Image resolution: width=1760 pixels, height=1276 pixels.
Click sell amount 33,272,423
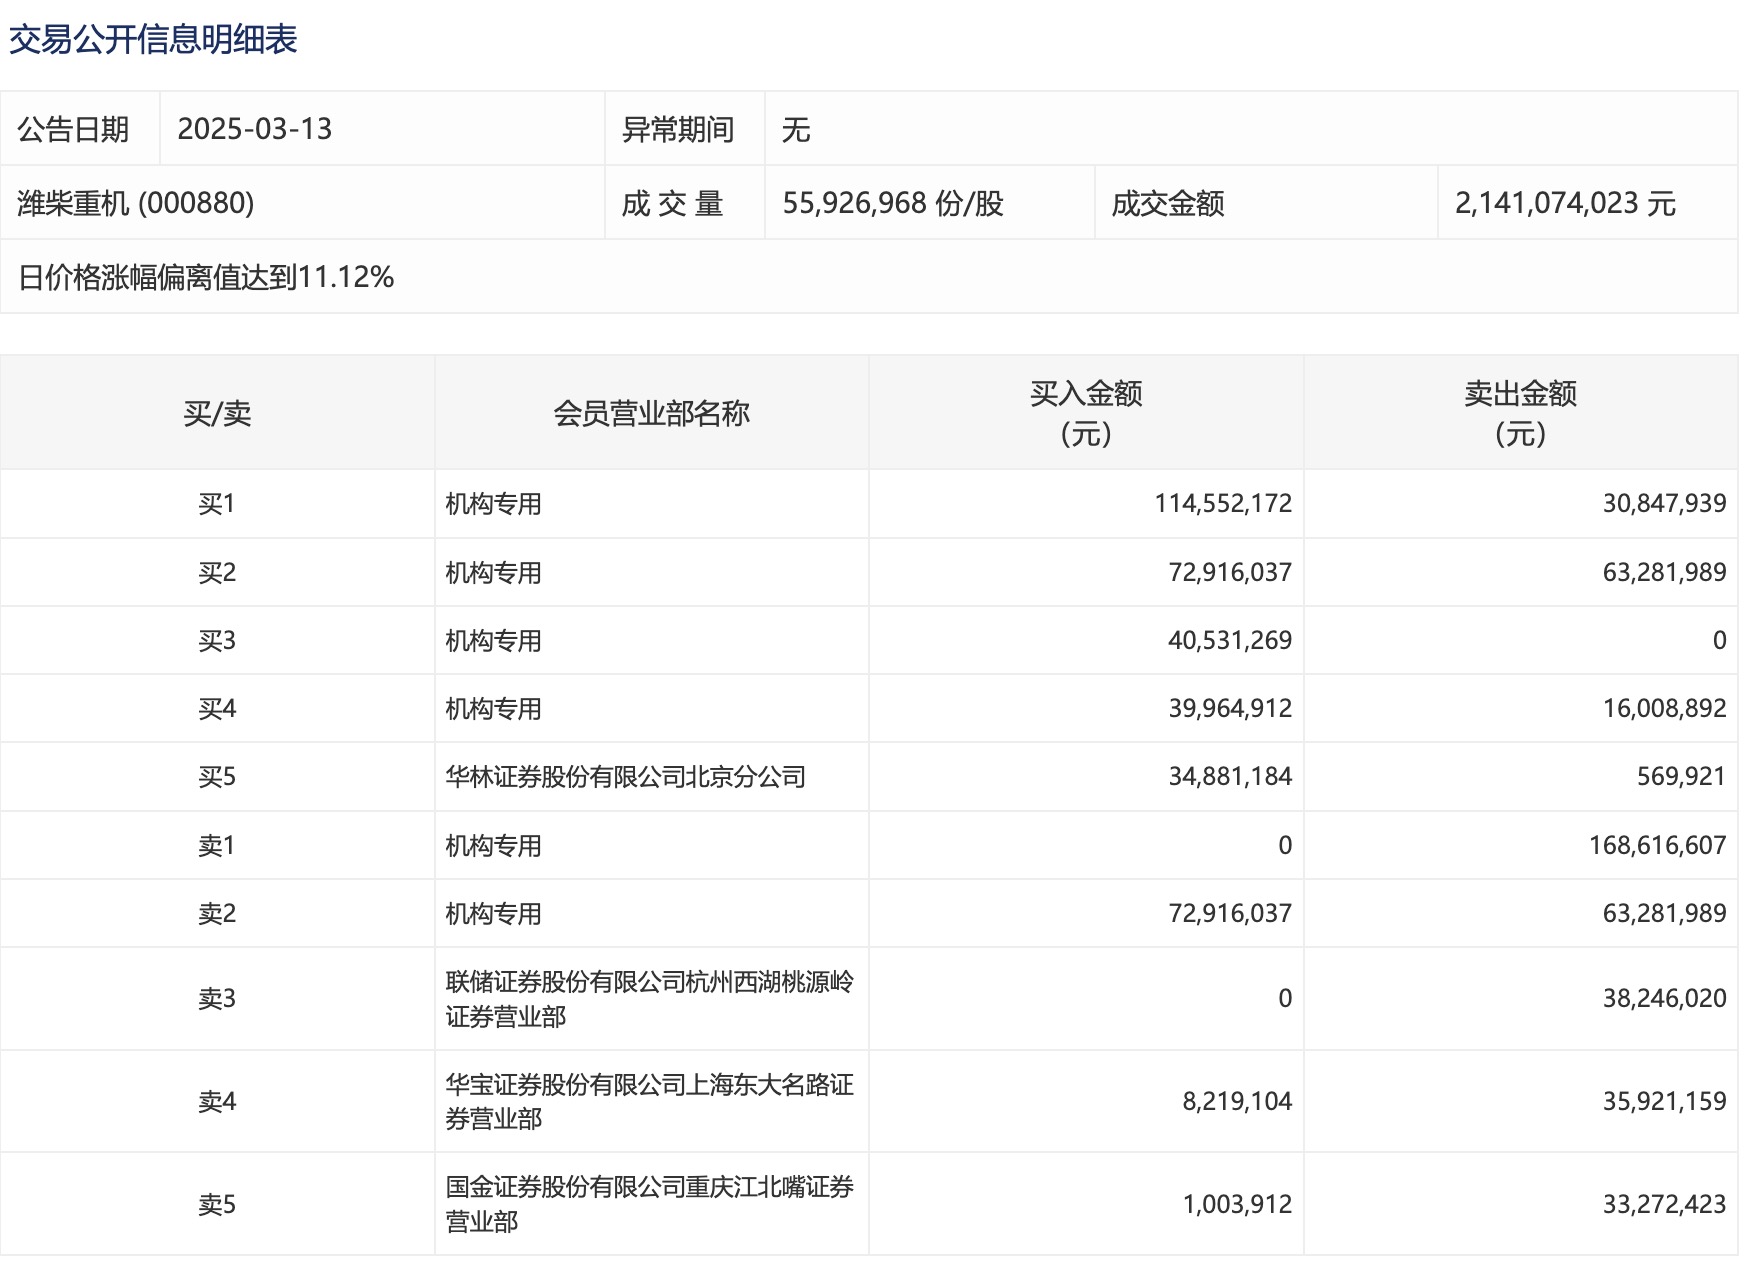point(1664,1204)
